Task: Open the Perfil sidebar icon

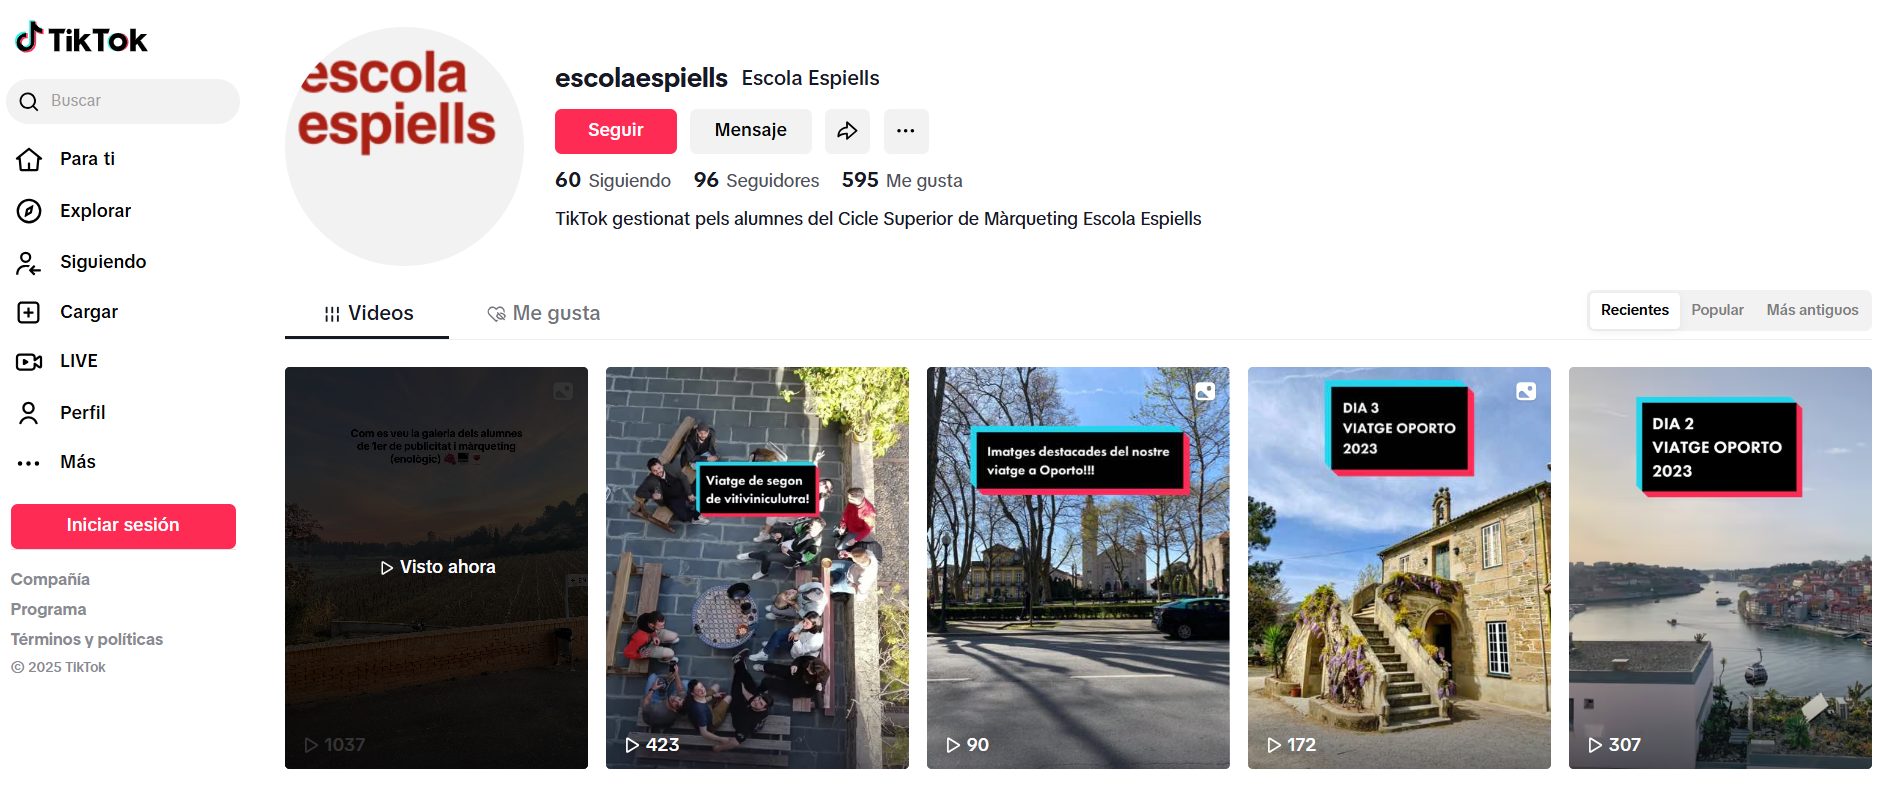Action: coord(29,413)
